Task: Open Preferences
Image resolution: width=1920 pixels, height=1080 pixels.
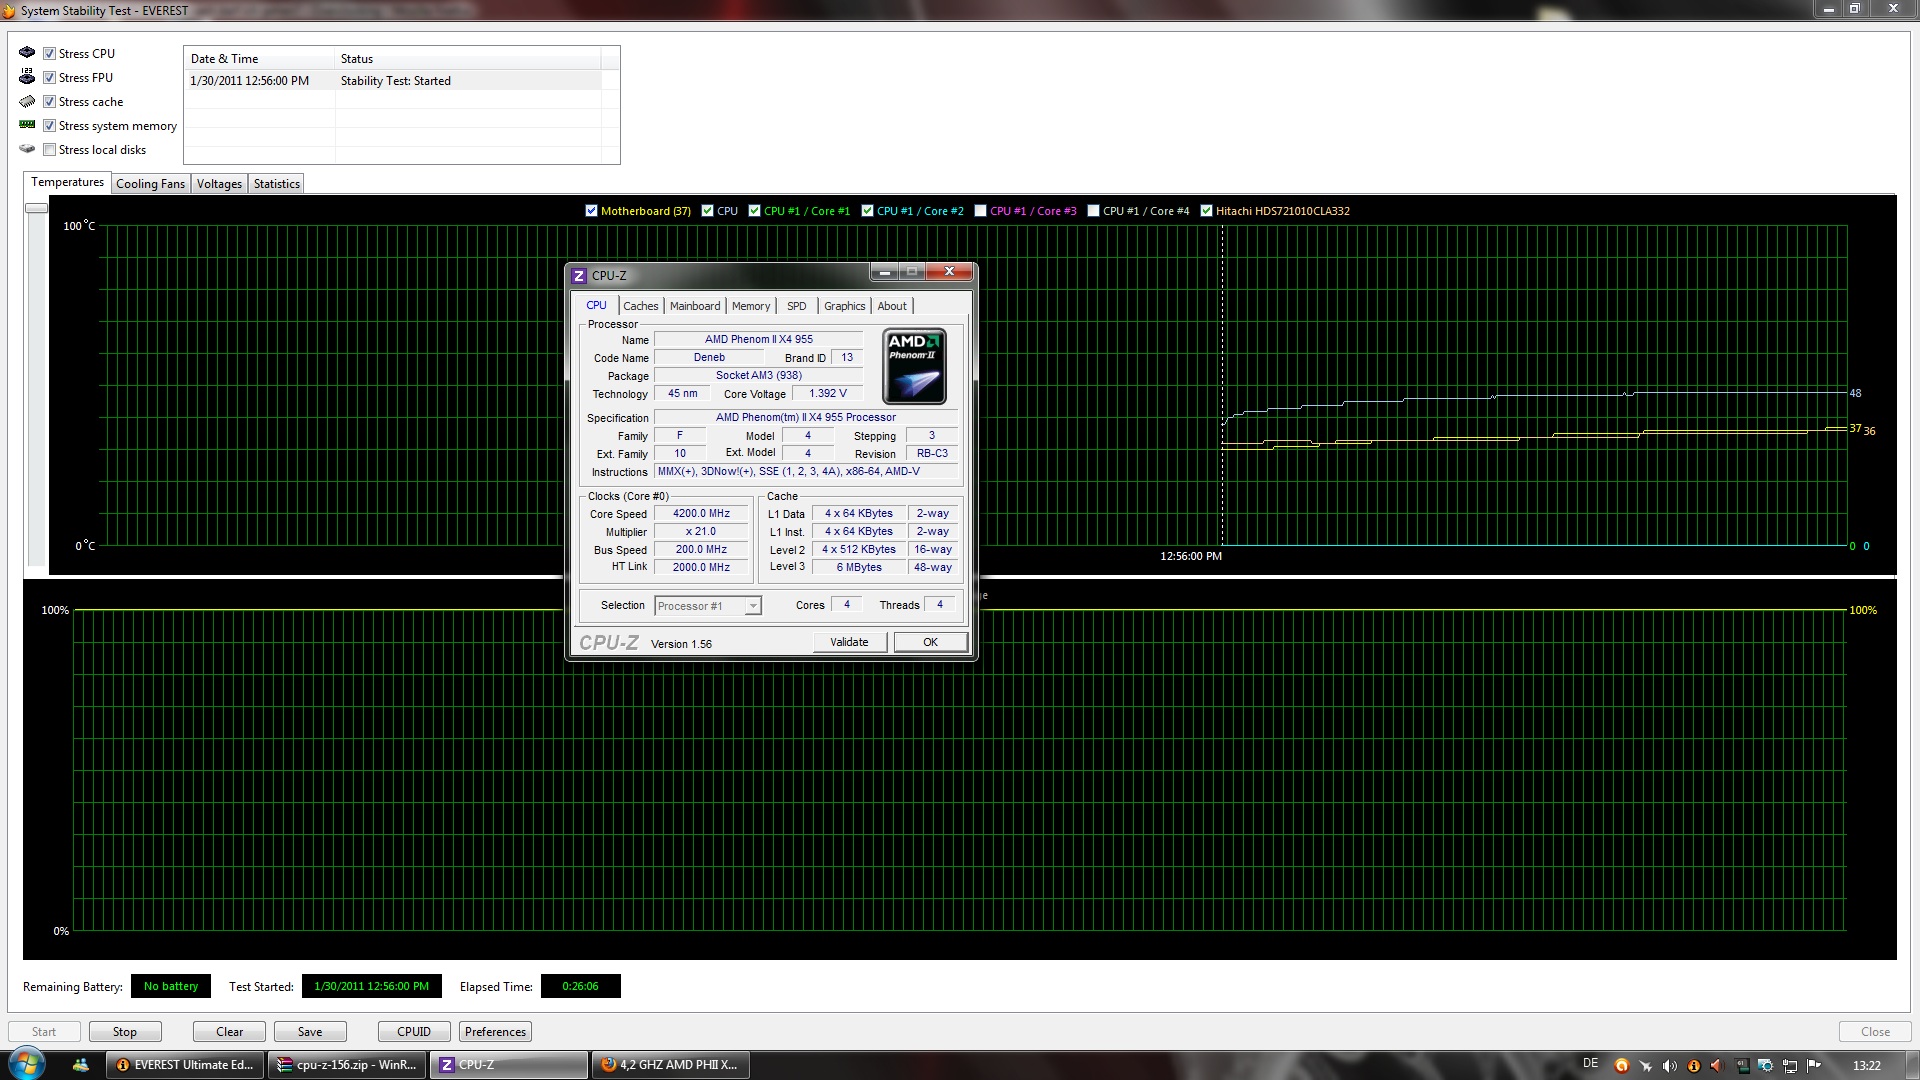Action: pyautogui.click(x=495, y=1031)
